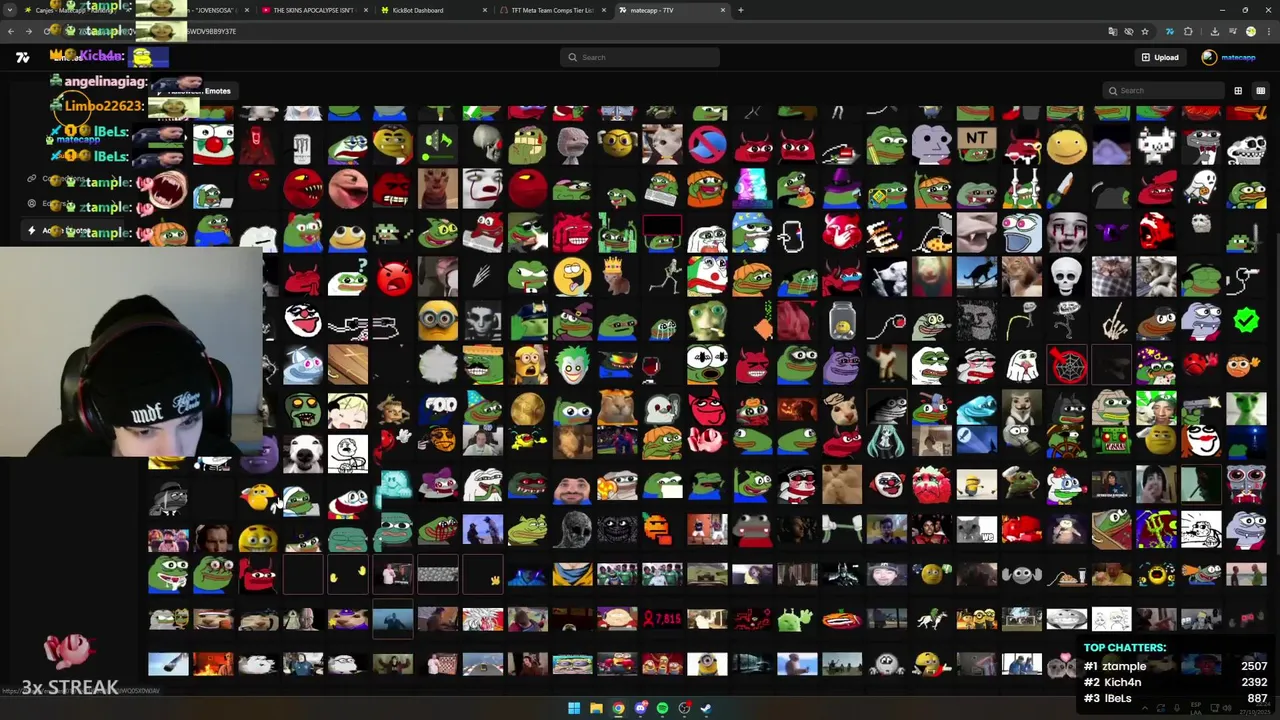
Task: Open the wine glass emote
Action: click(651, 368)
